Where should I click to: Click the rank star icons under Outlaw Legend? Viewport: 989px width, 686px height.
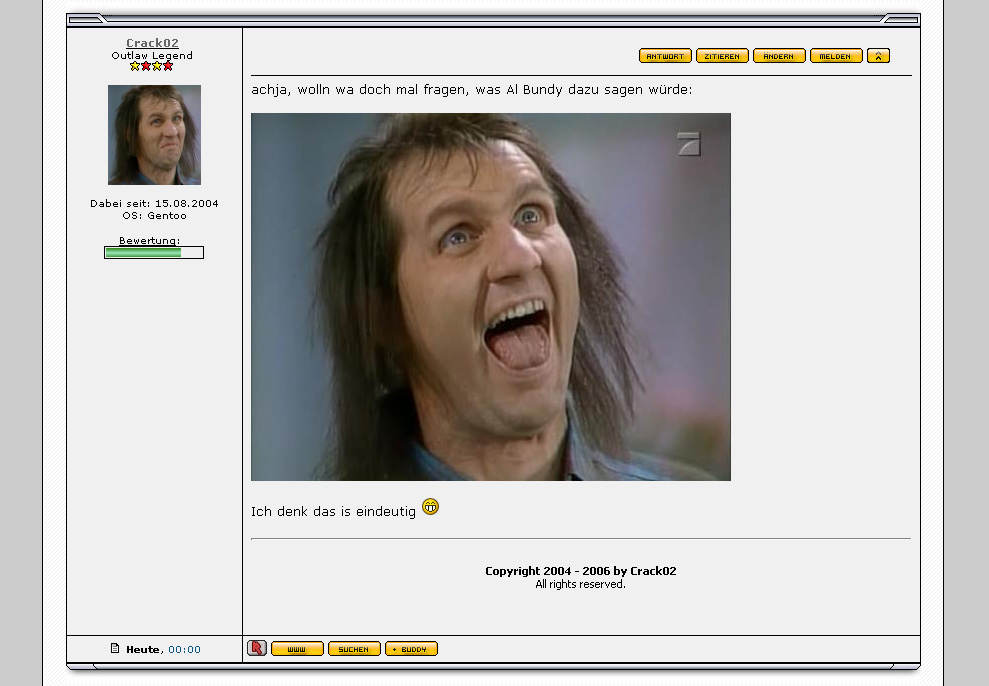pos(151,66)
